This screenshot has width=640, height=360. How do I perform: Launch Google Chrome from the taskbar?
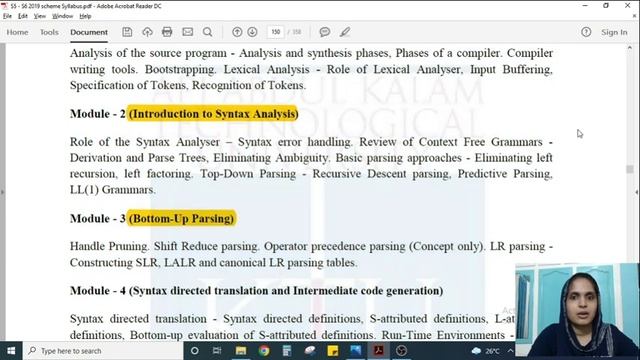[264, 351]
